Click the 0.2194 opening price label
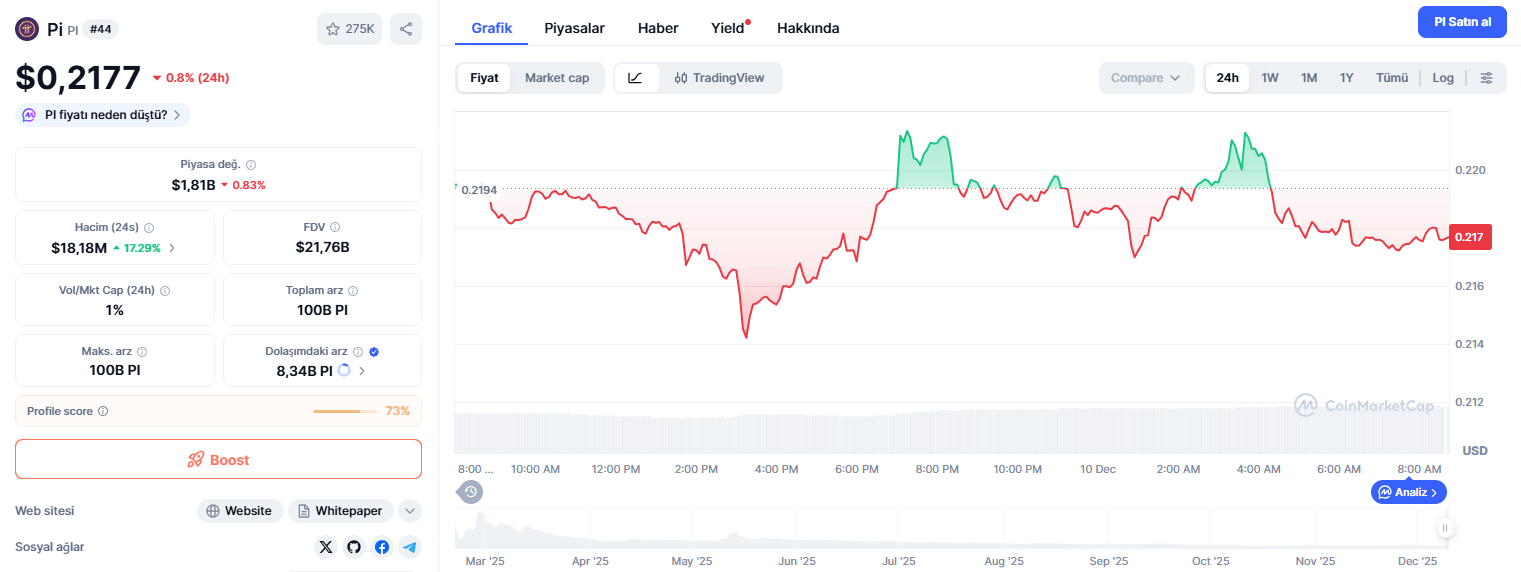This screenshot has height=572, width=1521. tap(478, 189)
